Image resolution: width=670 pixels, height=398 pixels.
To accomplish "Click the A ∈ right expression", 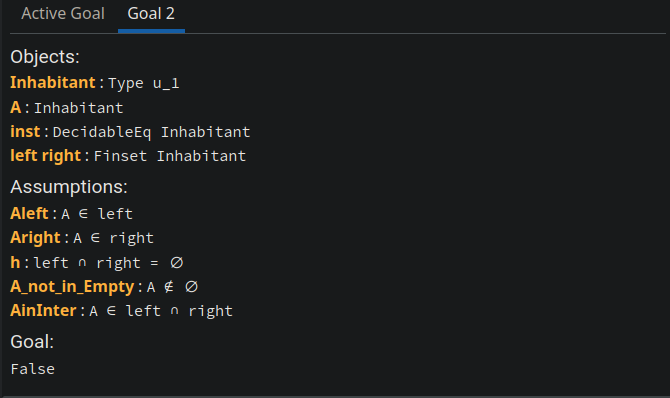I will tap(113, 238).
